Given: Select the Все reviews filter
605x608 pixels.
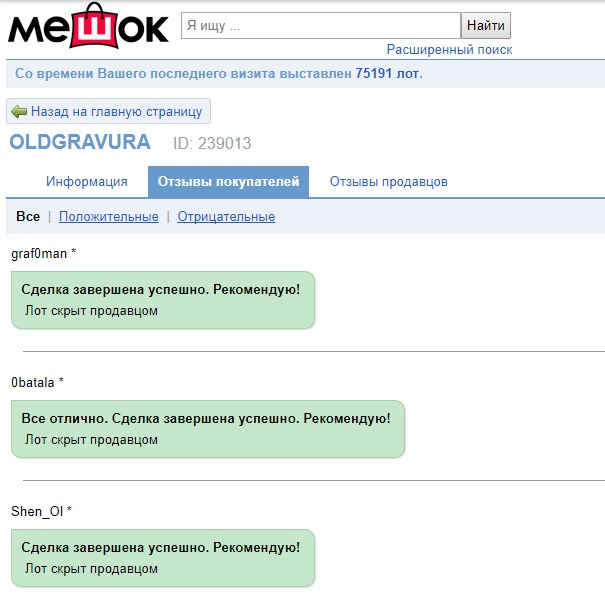Looking at the screenshot, I should point(28,216).
